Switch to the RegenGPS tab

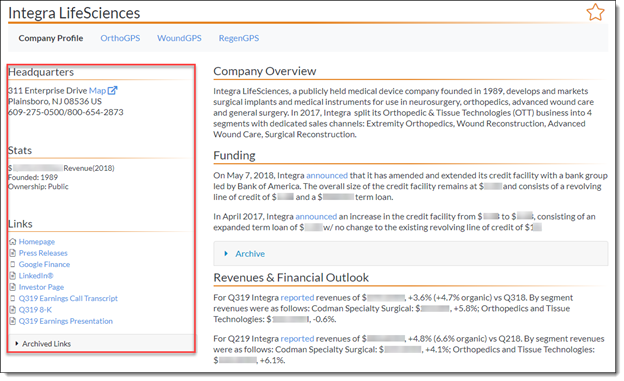pos(239,38)
